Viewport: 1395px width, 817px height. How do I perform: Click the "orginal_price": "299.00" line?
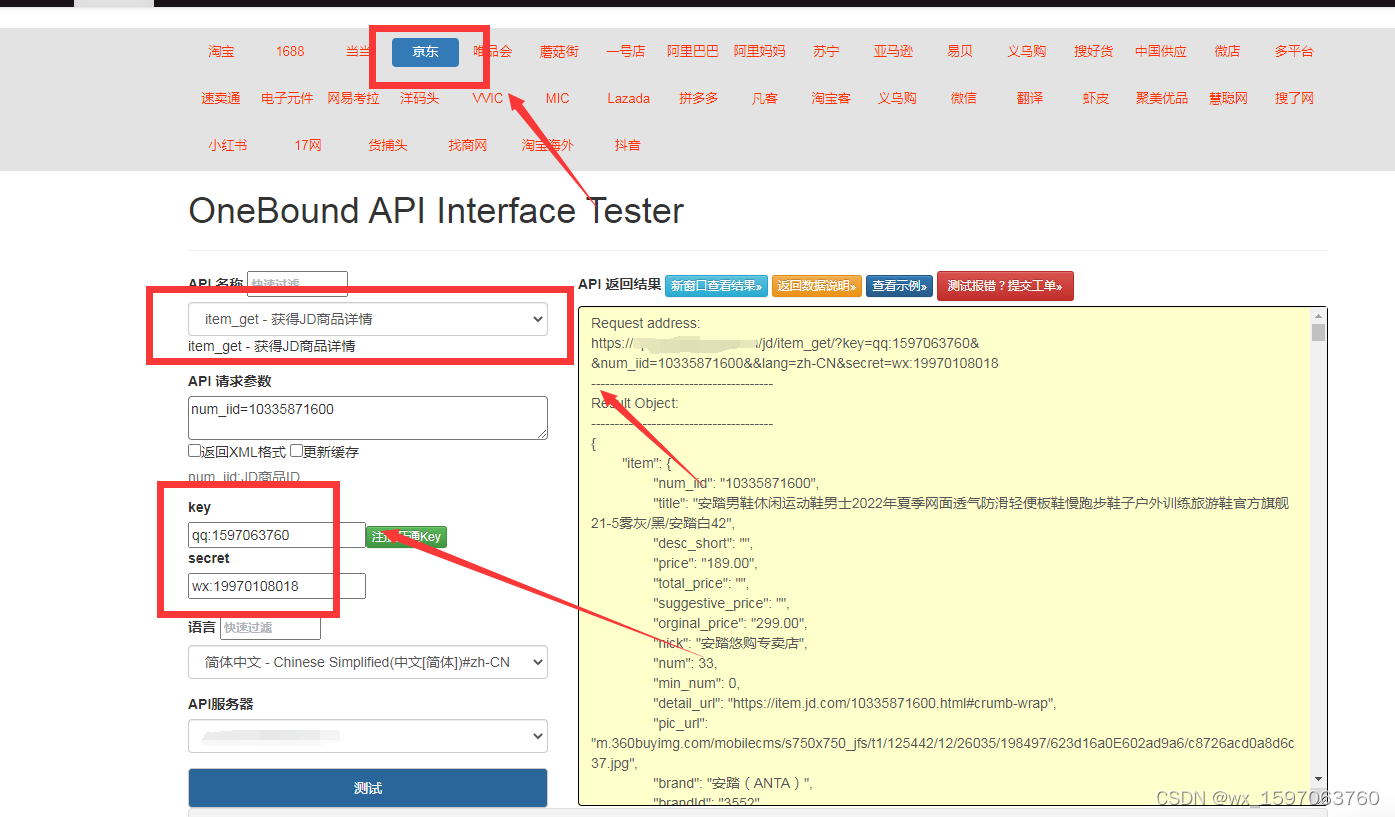coord(730,623)
